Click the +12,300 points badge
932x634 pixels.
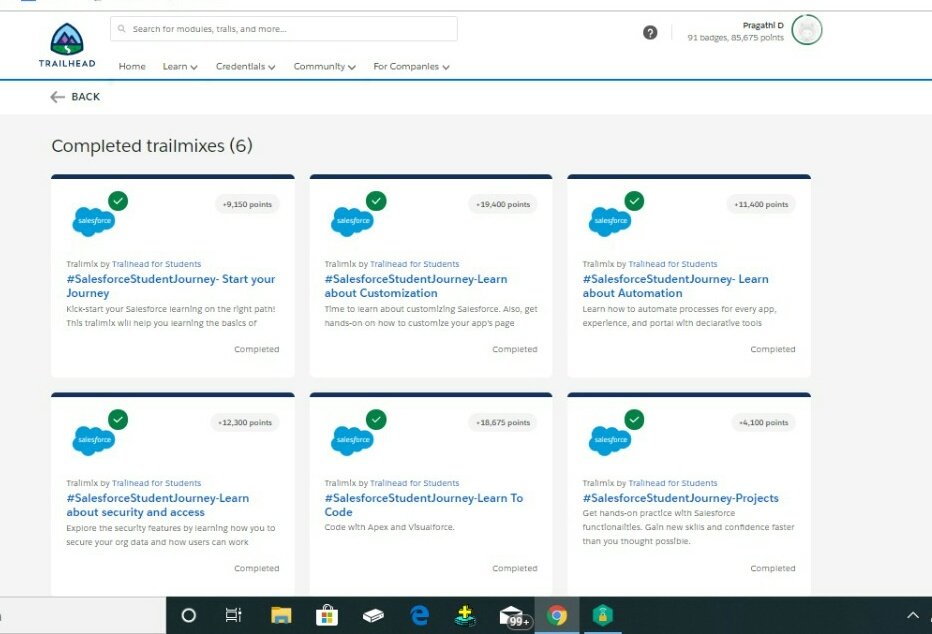[245, 422]
